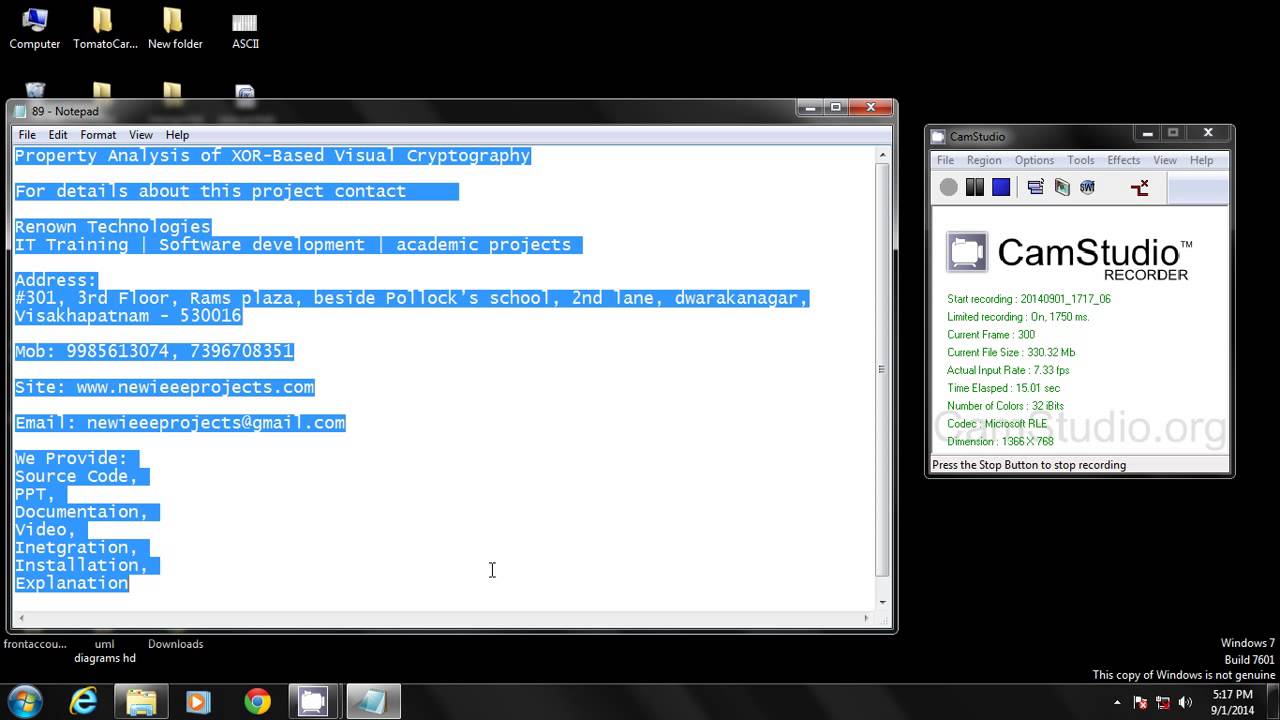Show hidden system tray icons
The image size is (1280, 720).
[1117, 703]
